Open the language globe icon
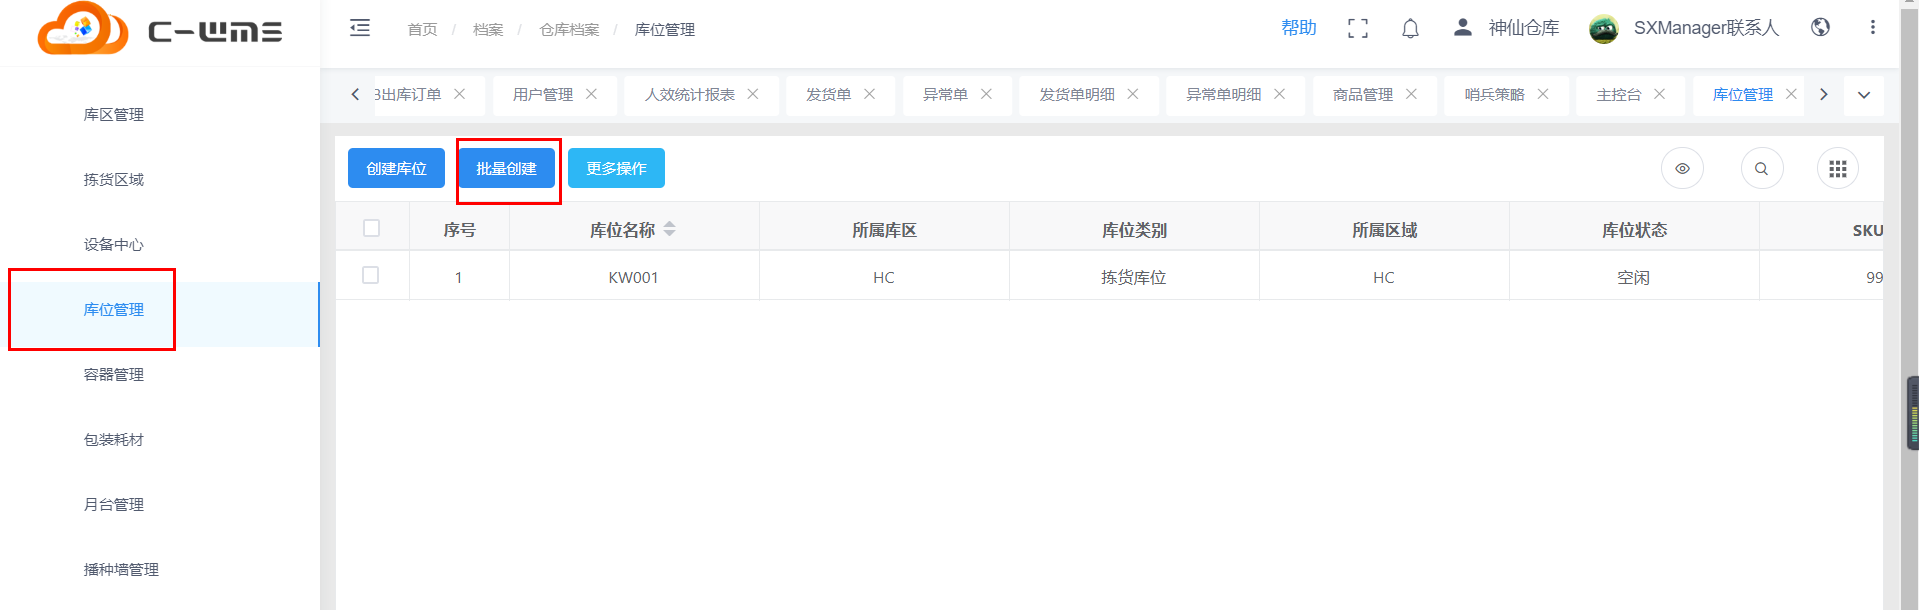The height and width of the screenshot is (610, 1919). 1820,28
